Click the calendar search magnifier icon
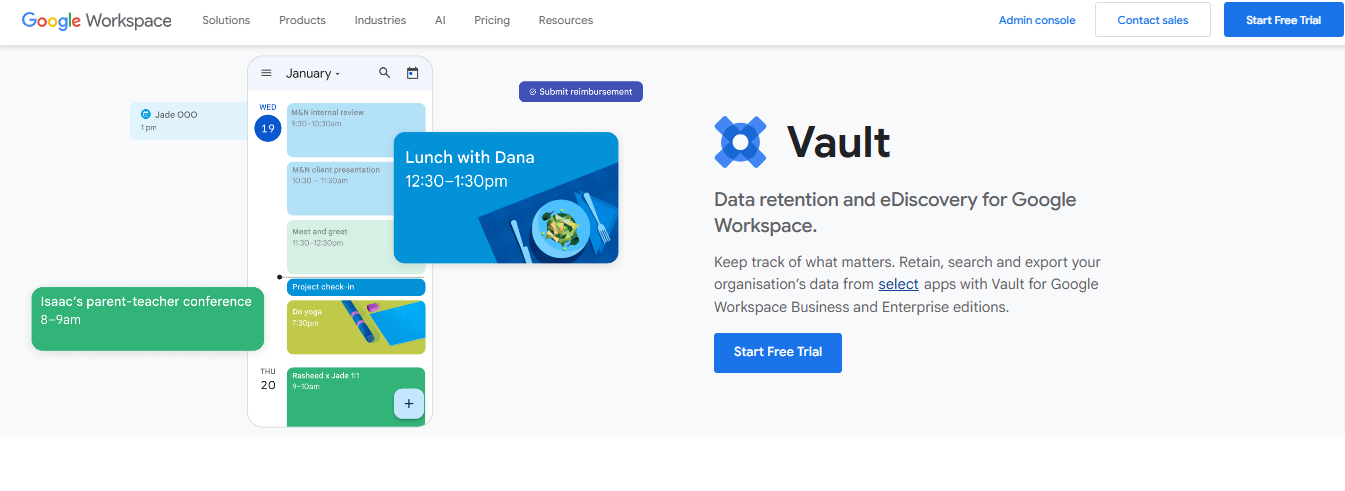 tap(385, 73)
